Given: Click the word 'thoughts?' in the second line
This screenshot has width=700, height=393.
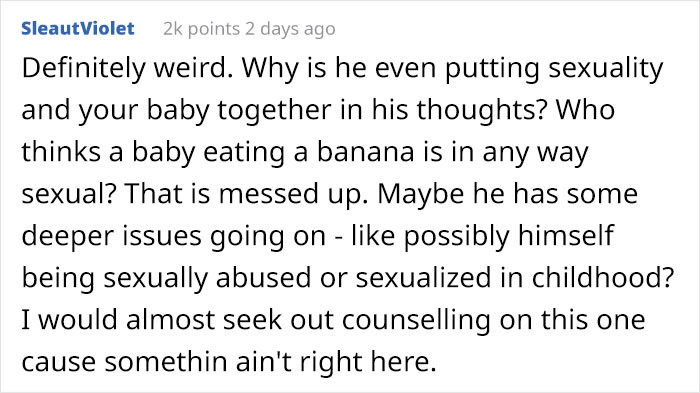Looking at the screenshot, I should coord(482,109).
